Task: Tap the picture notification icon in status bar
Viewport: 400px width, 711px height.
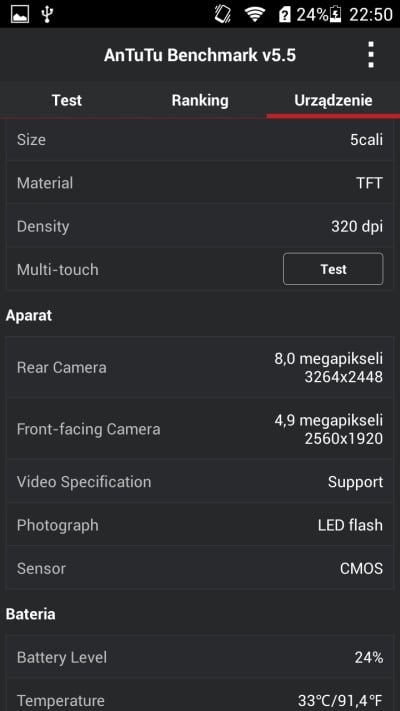Action: point(20,15)
